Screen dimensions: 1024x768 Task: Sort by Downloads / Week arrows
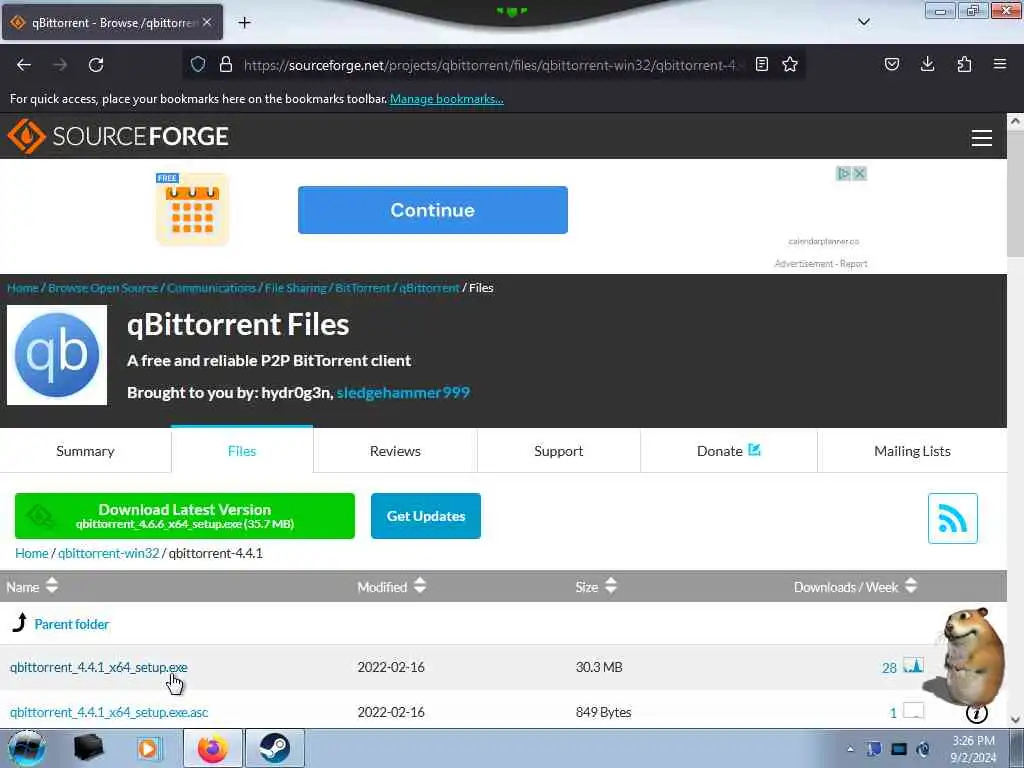point(911,586)
